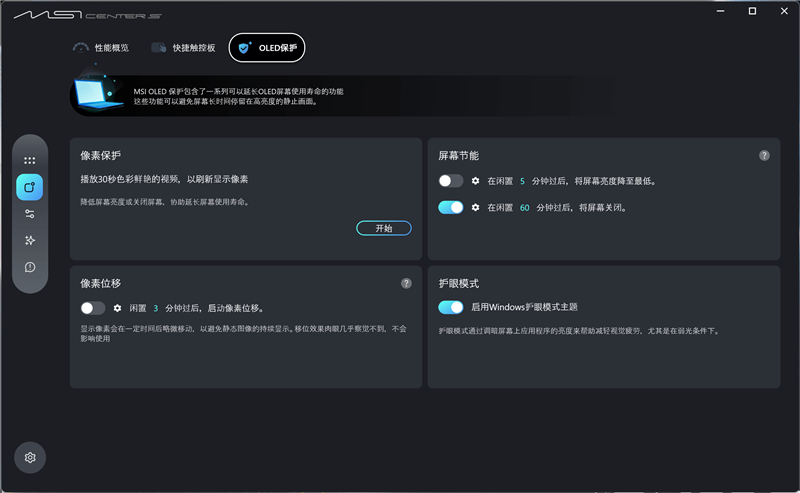
Task: Click the shield icon on OLED保护 tab
Action: coord(244,47)
